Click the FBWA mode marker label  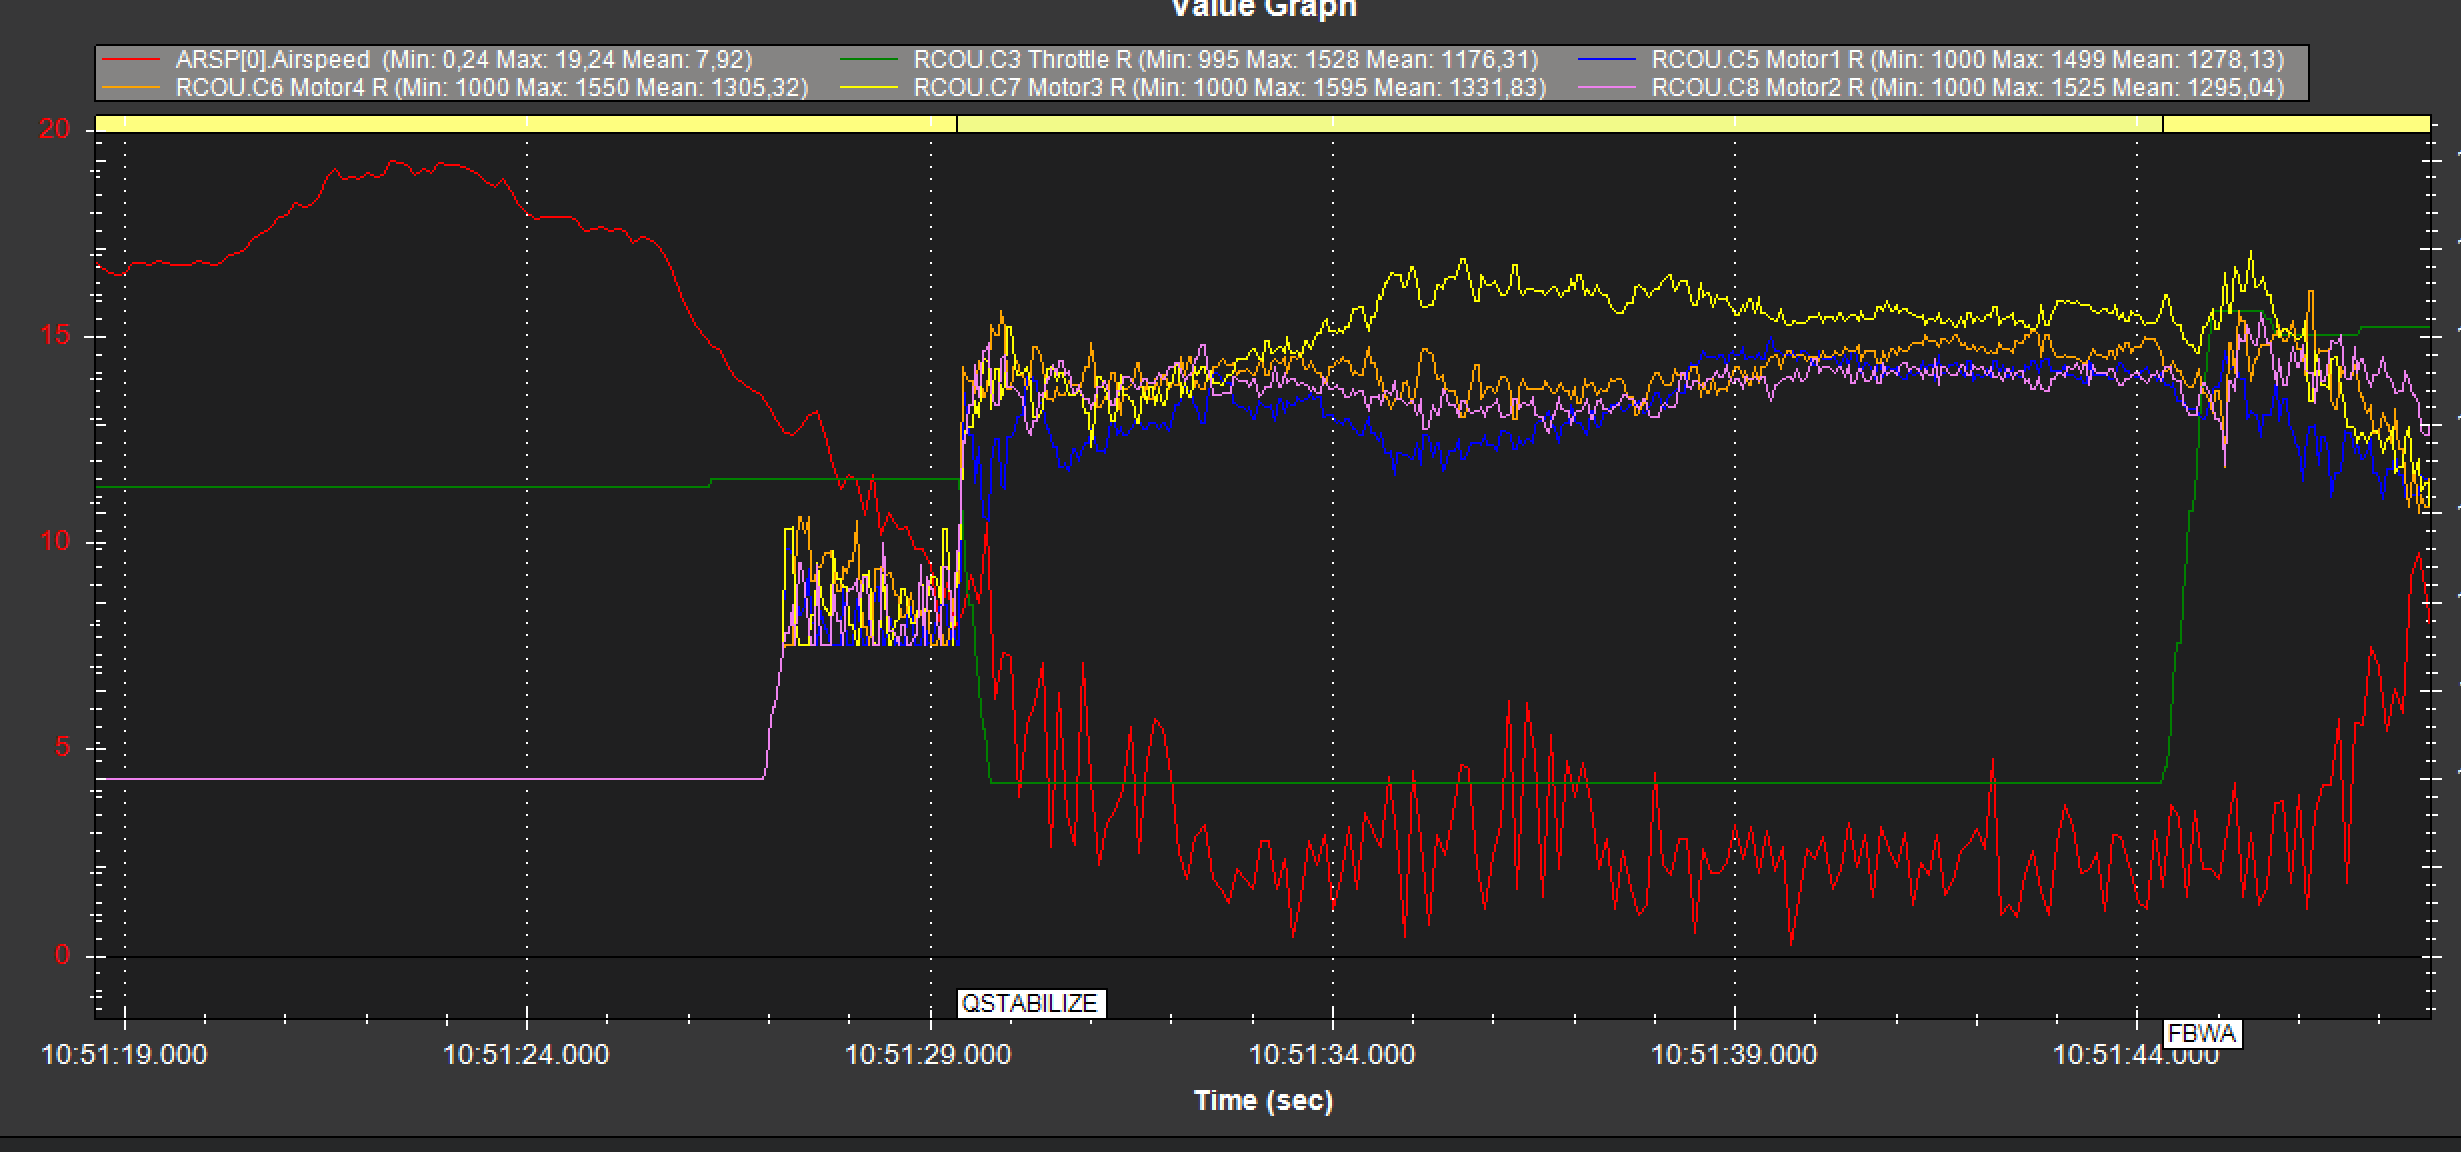coord(2202,1034)
